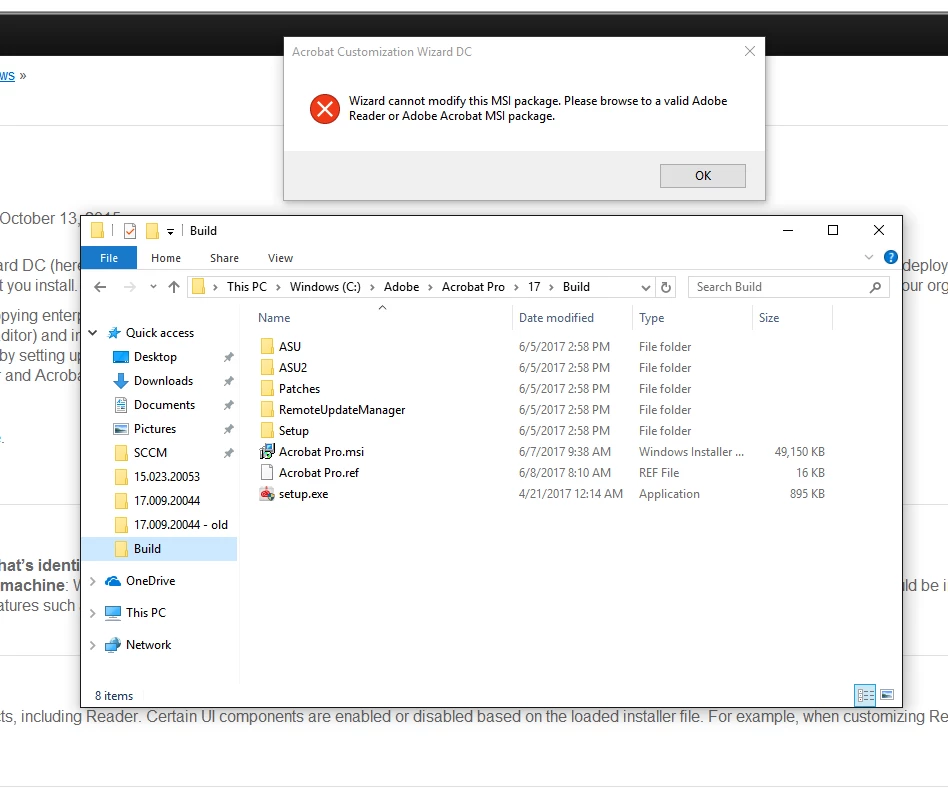The width and height of the screenshot is (948, 789).
Task: Click the pin icon next to SCCM
Action: tap(229, 453)
